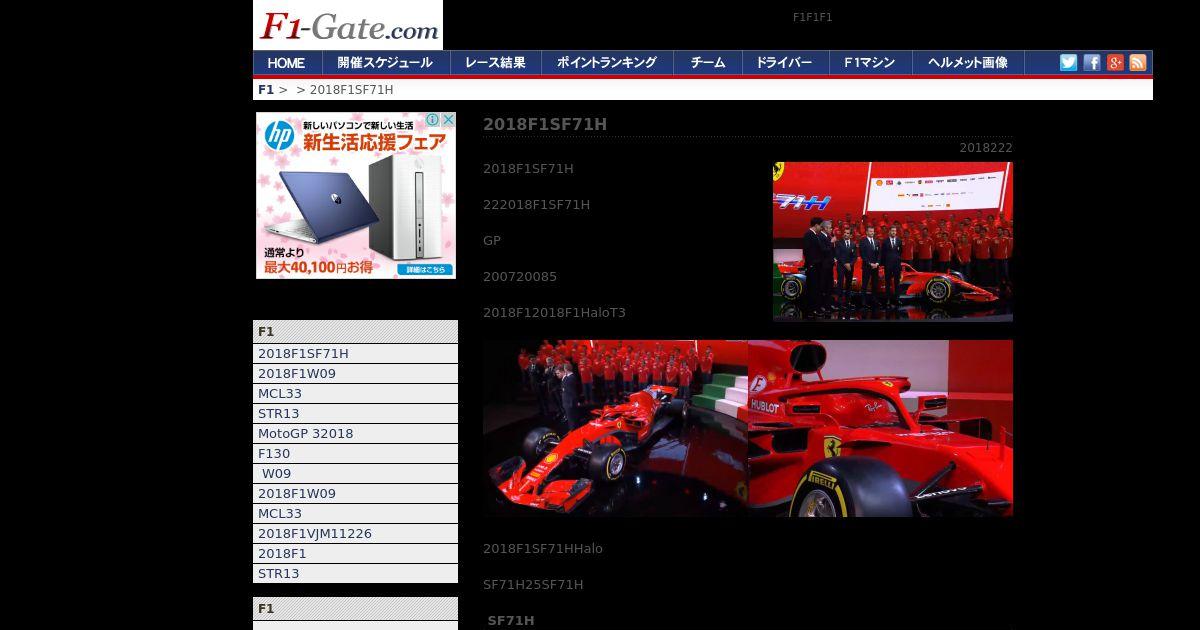This screenshot has height=630, width=1200.
Task: Open ヘルメット画像 menu item
Action: 967,62
